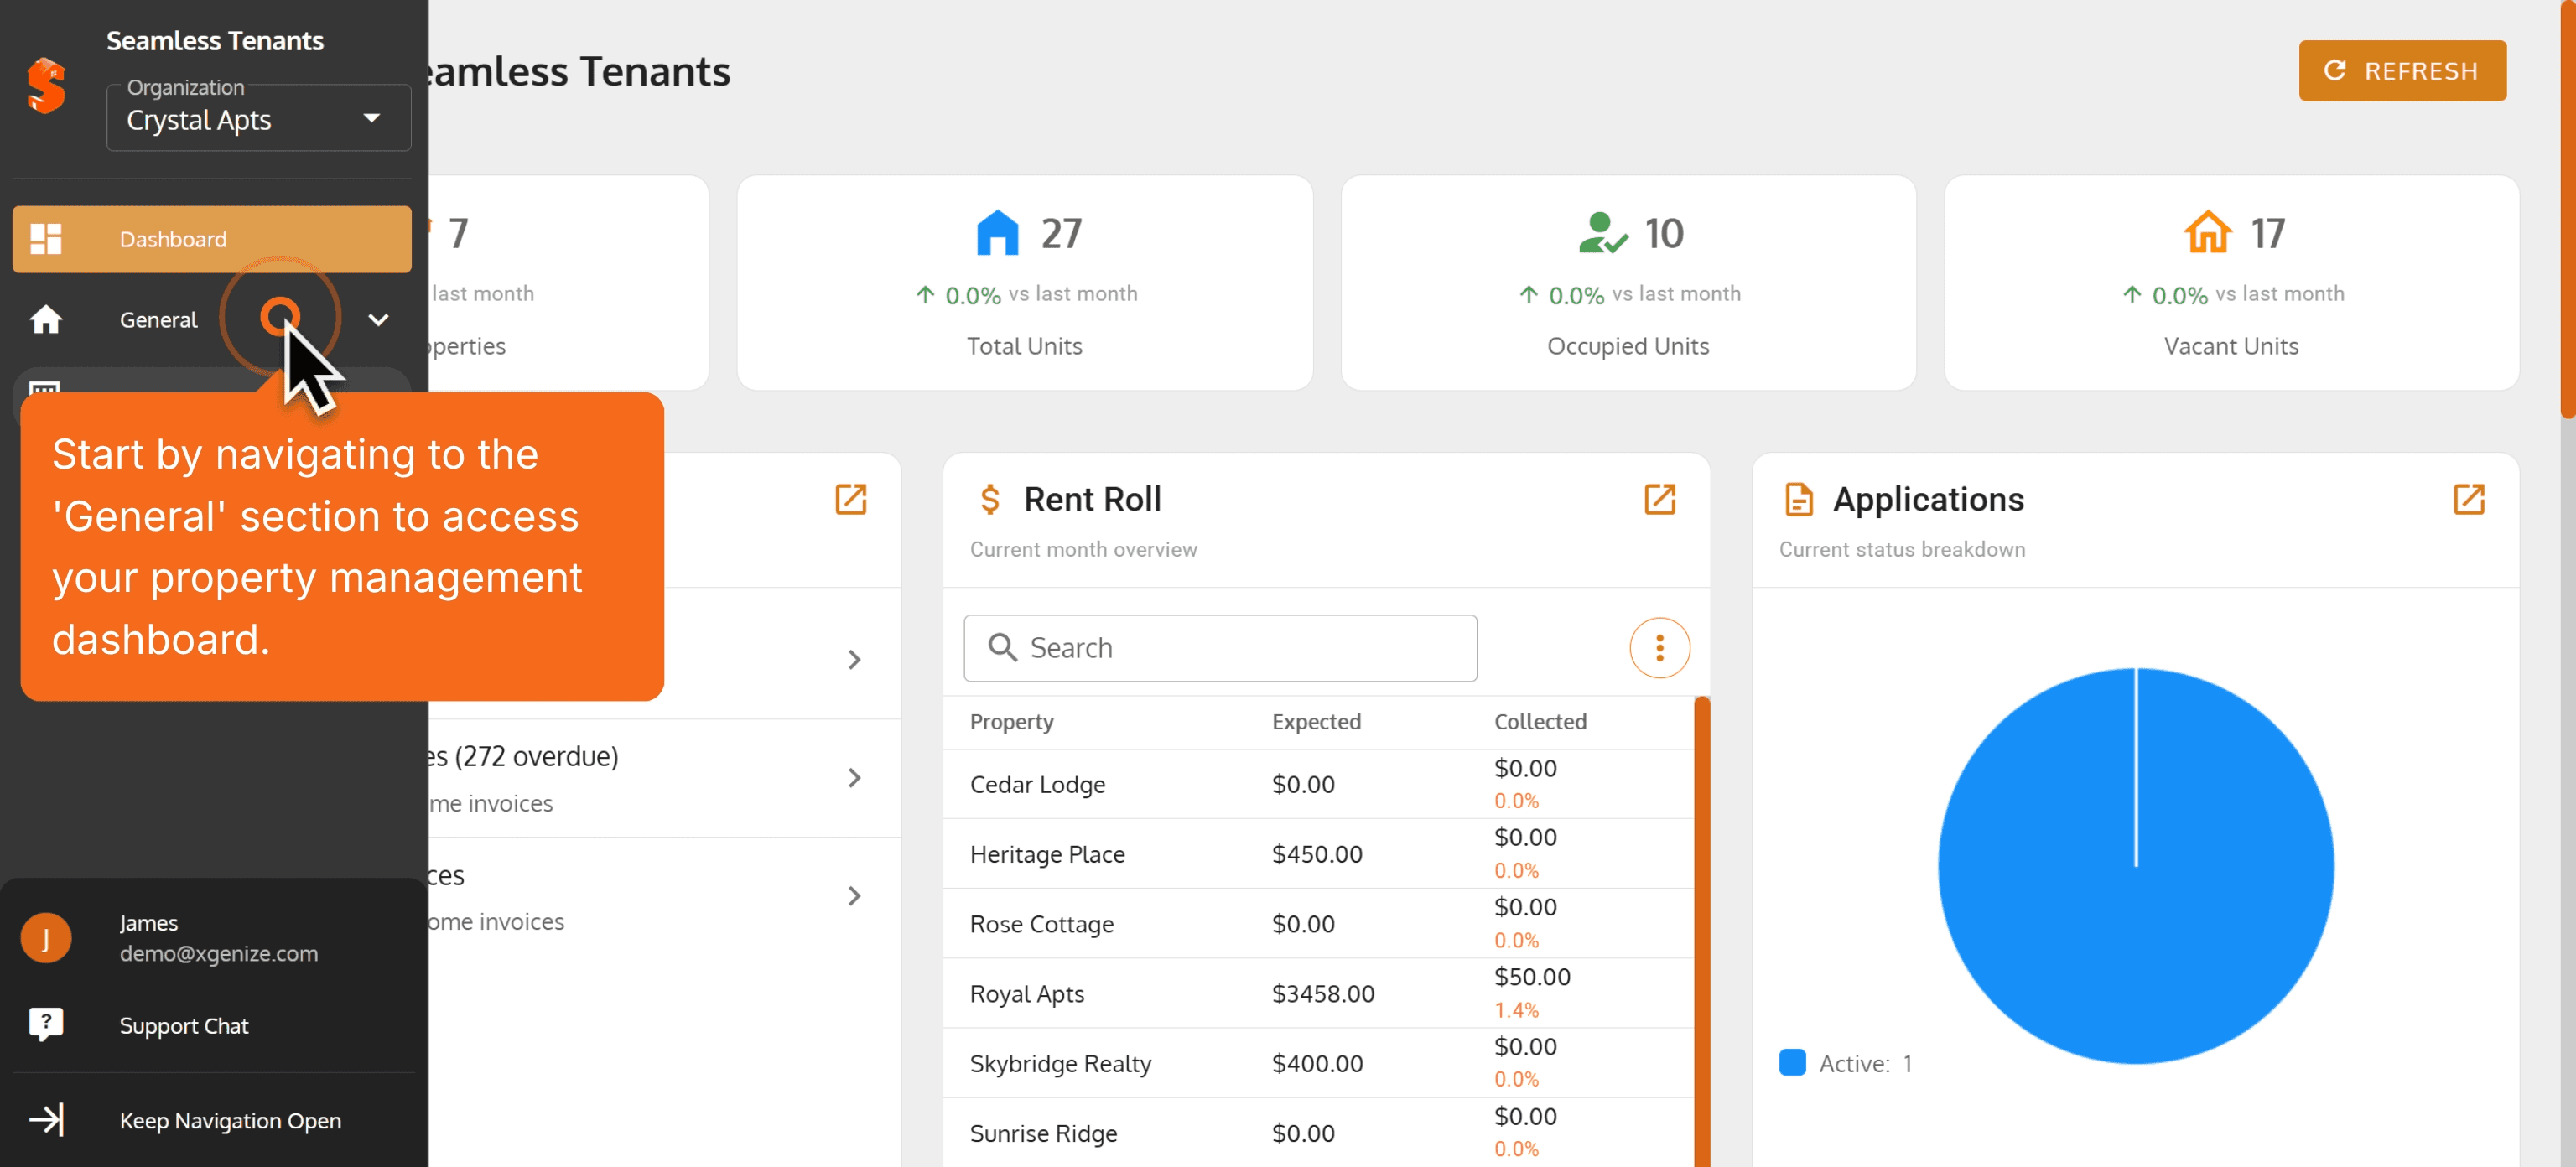Viewport: 2576px width, 1167px height.
Task: Click the orange J user avatar
Action: [46, 938]
